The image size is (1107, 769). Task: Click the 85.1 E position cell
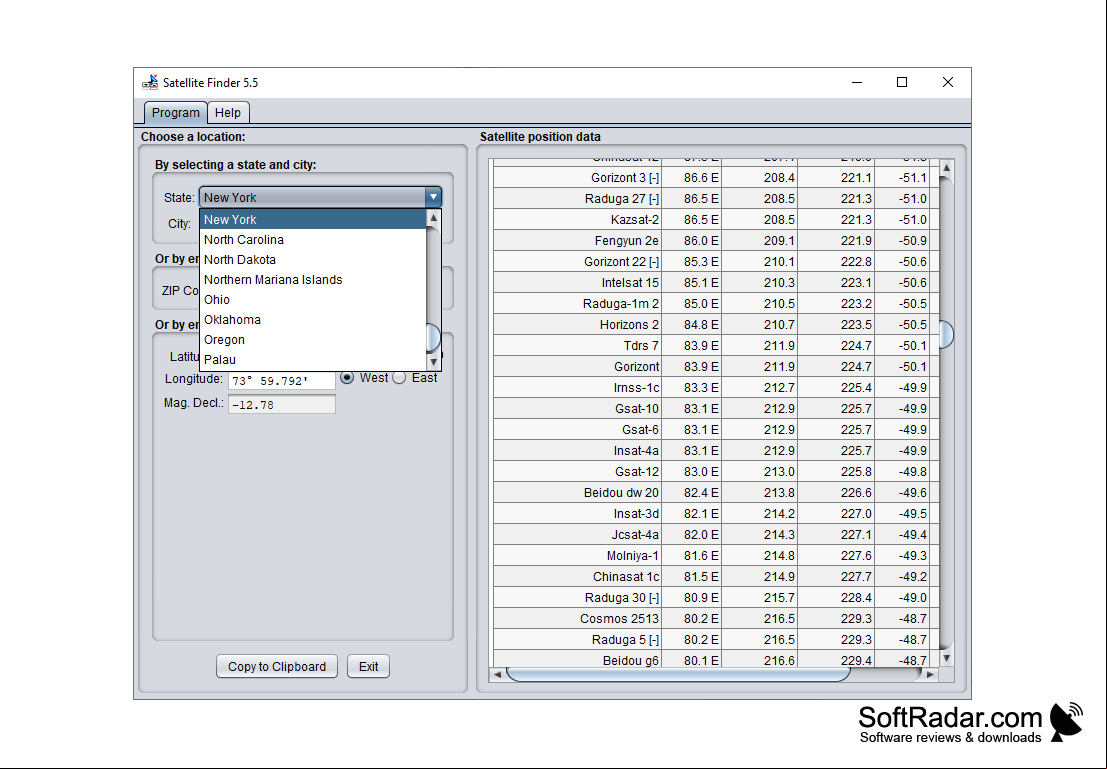click(x=692, y=282)
